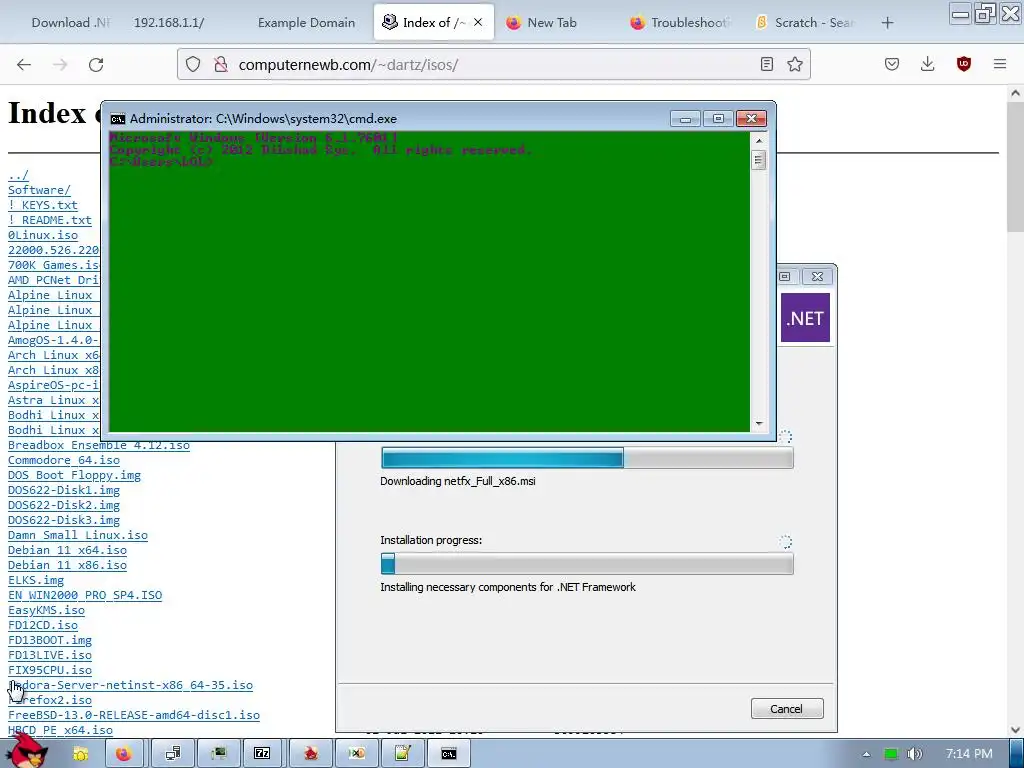The width and height of the screenshot is (1024, 768).
Task: Open a new browser tab
Action: (887, 23)
